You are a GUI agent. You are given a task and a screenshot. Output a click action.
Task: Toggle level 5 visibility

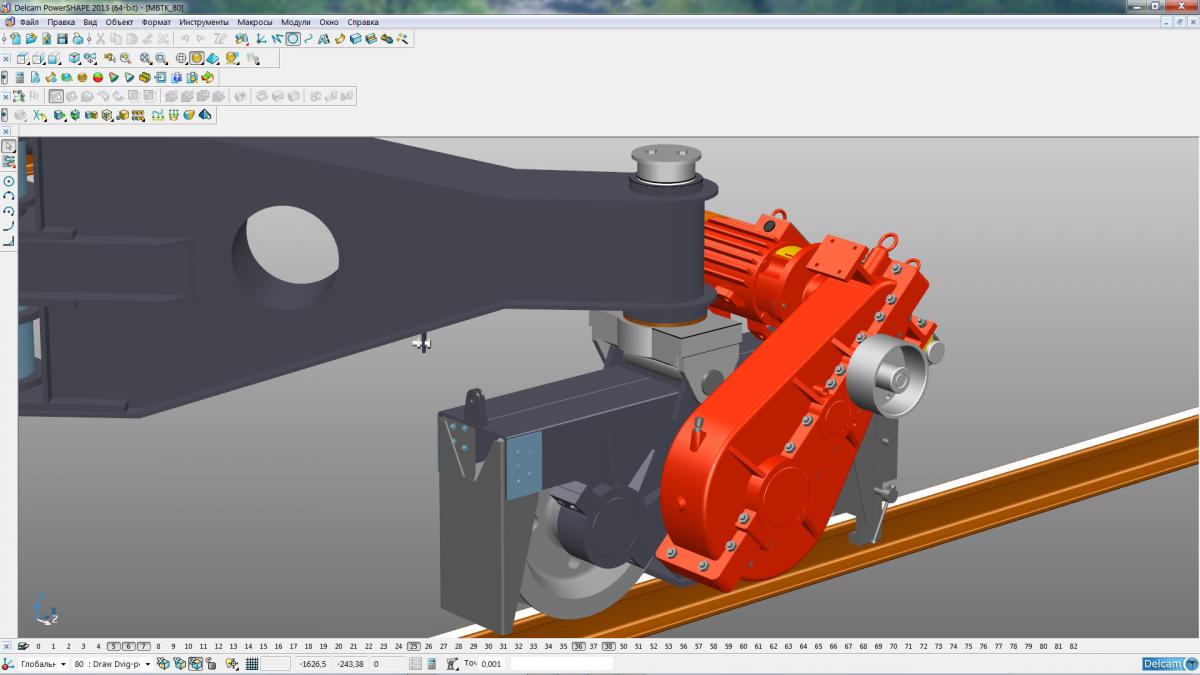(x=113, y=646)
